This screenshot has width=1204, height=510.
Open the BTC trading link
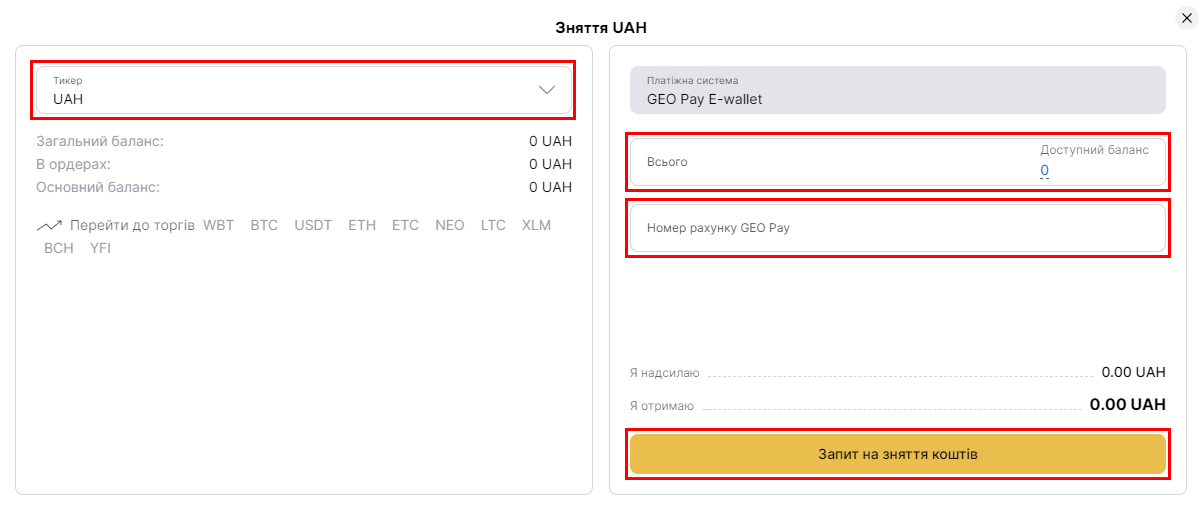(264, 225)
